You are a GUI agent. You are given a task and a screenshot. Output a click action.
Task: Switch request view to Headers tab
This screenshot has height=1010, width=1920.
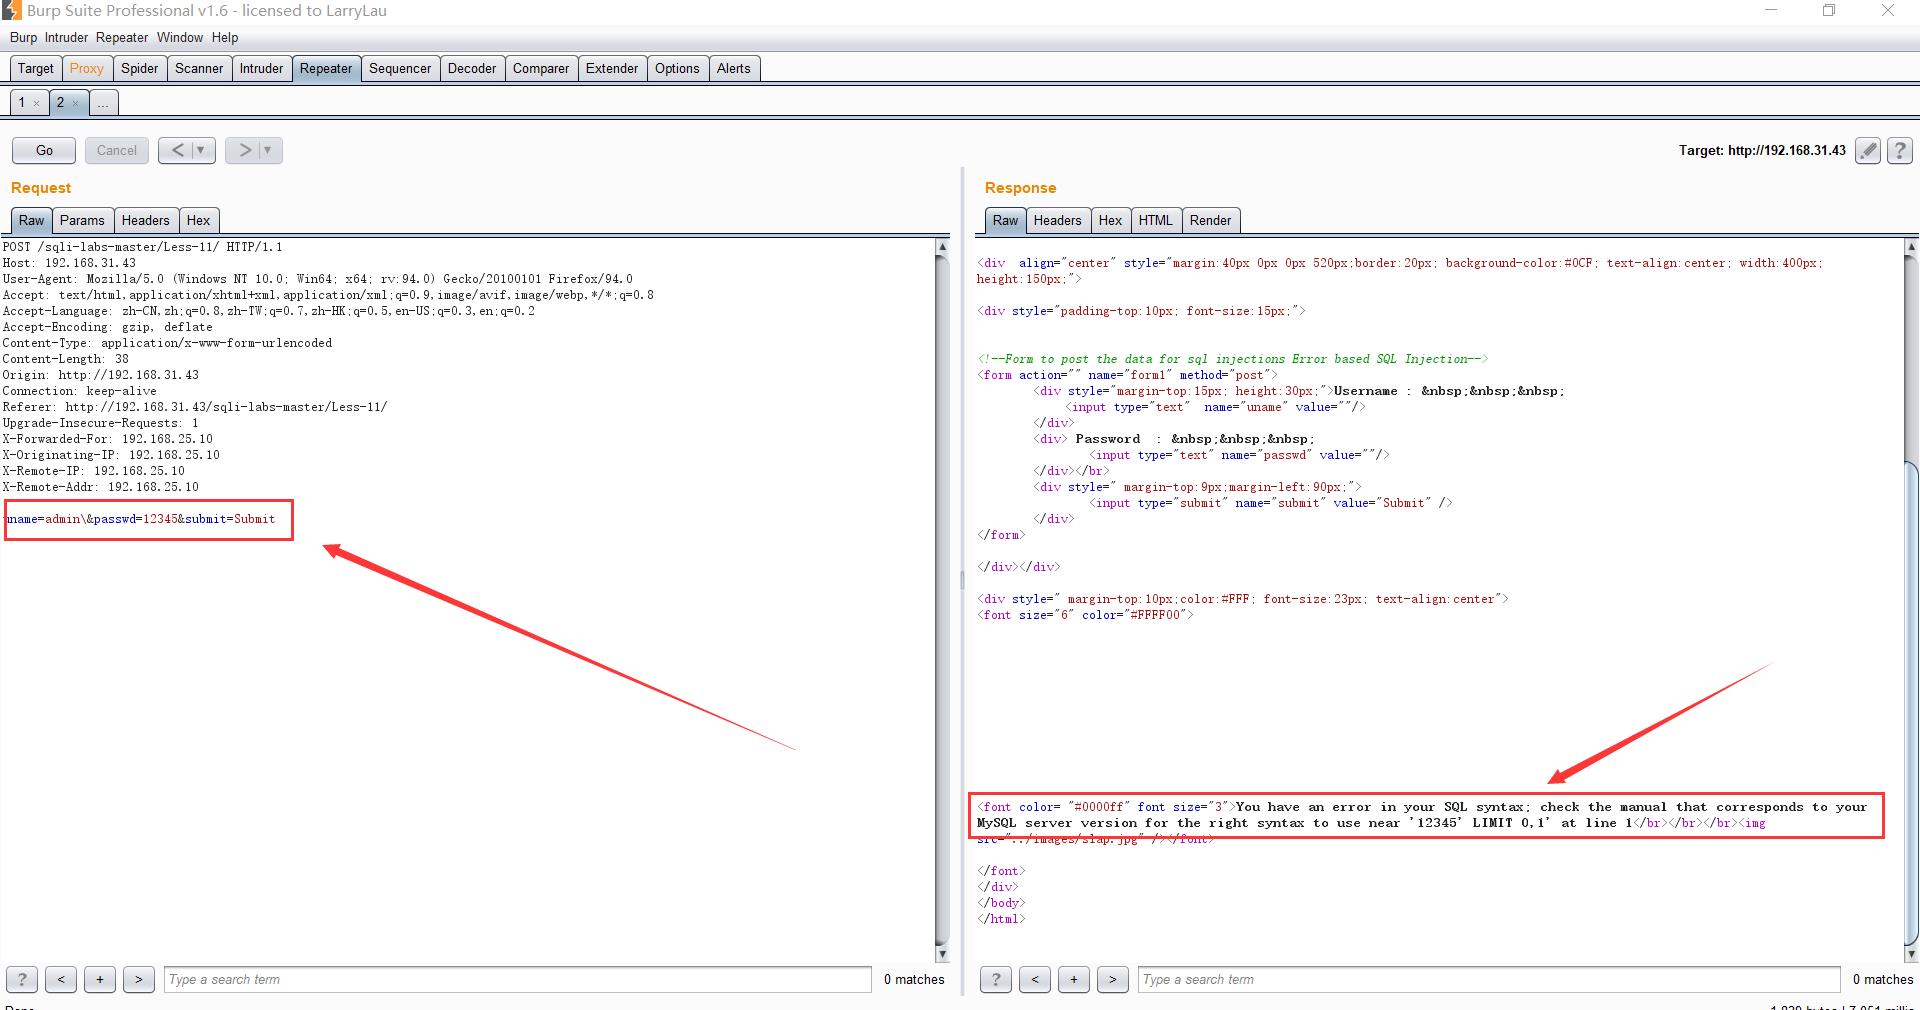point(146,220)
